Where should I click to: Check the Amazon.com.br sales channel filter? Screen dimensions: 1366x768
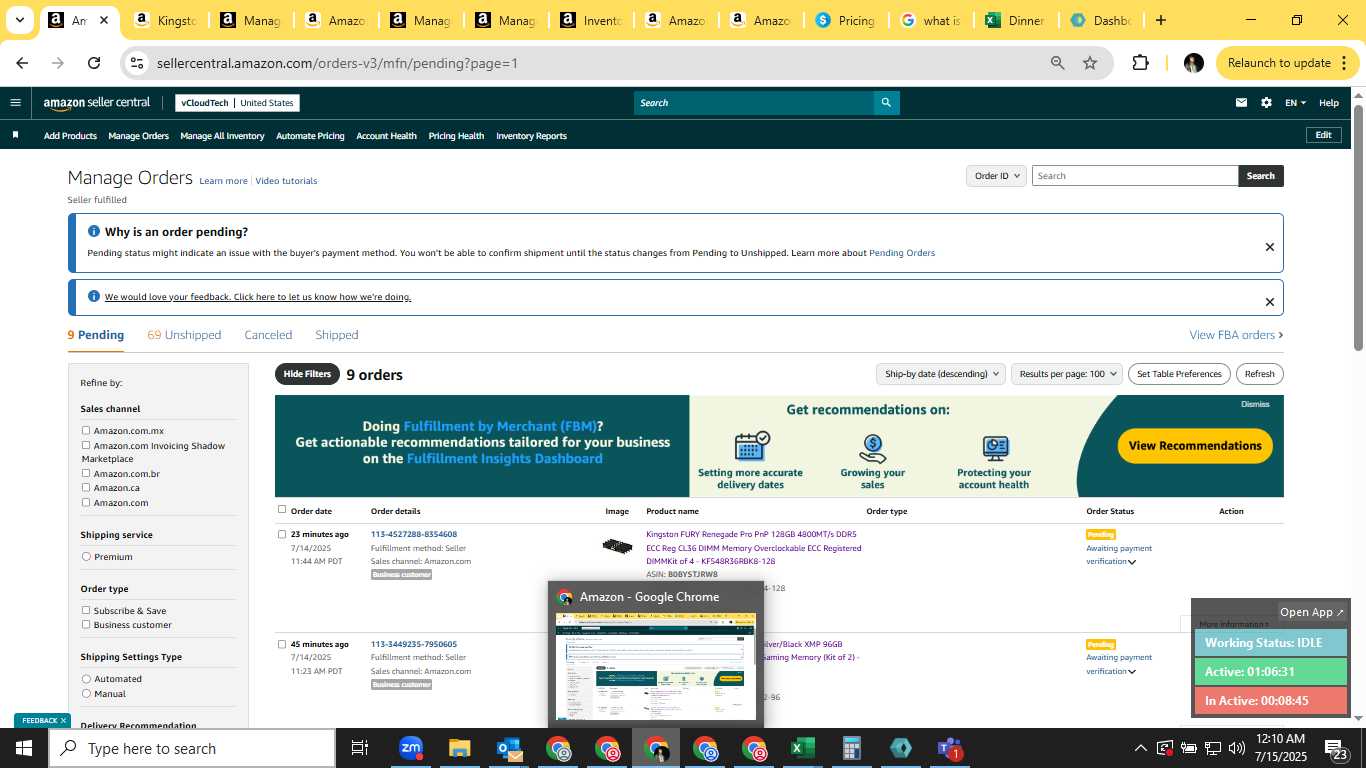coord(86,474)
